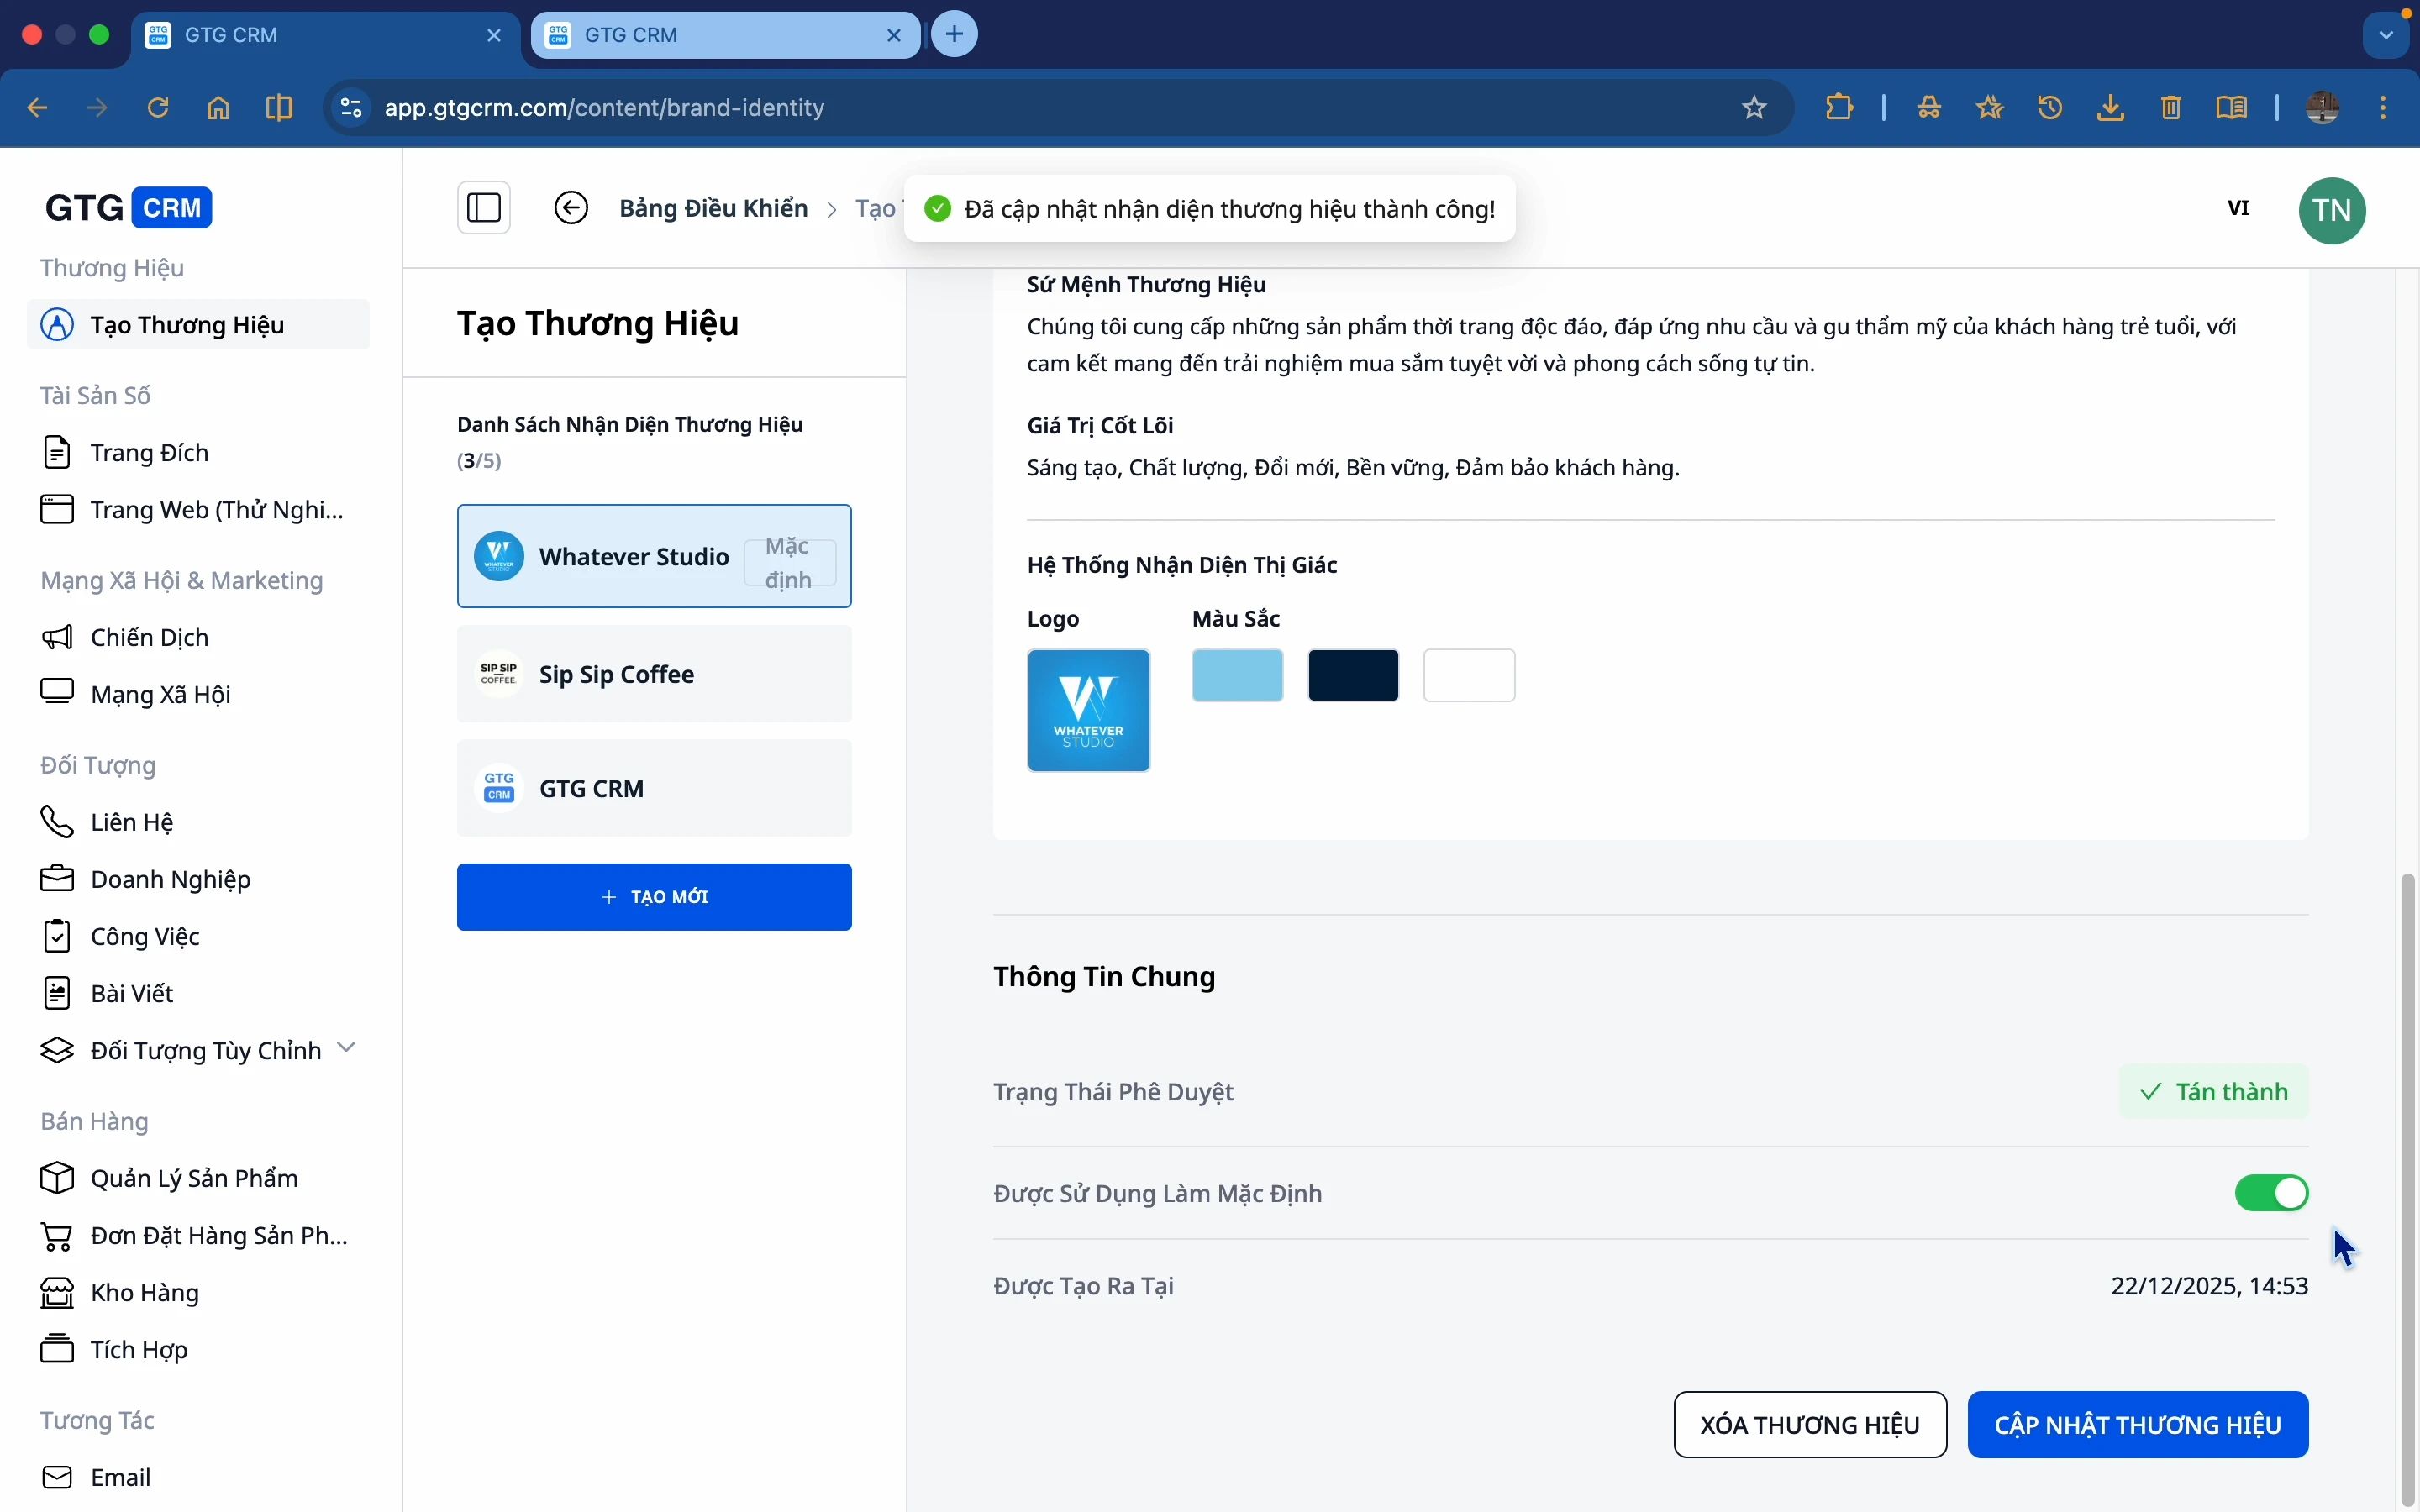Click the TẠO MỚI button
This screenshot has width=2420, height=1512.
tap(654, 897)
